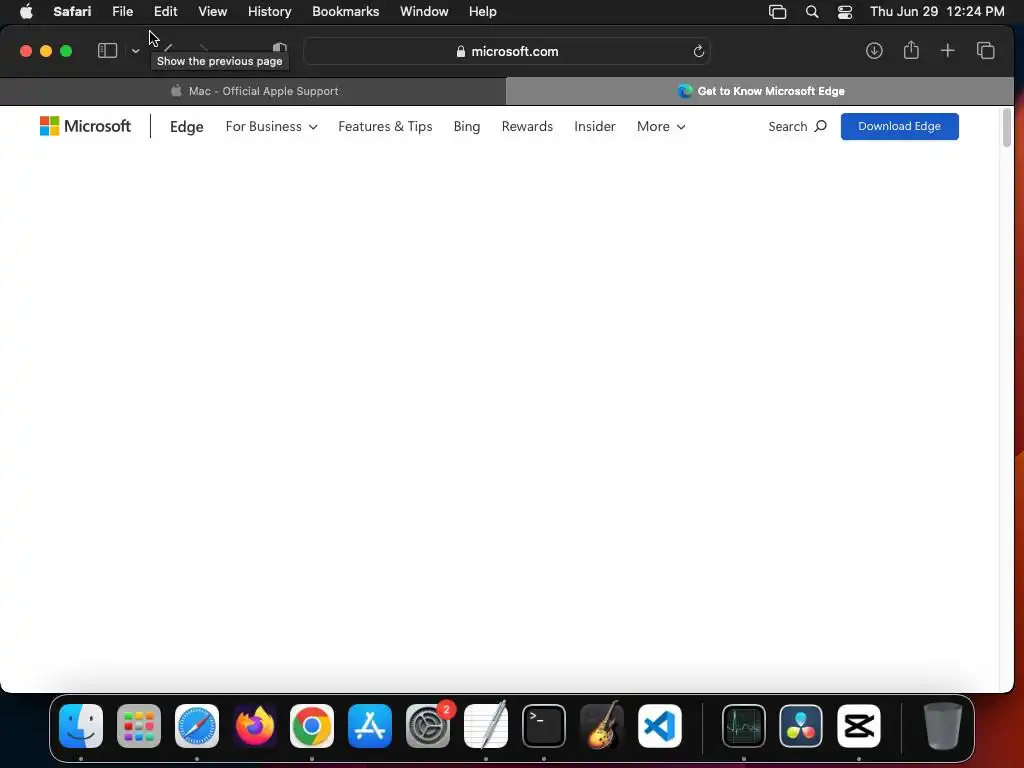This screenshot has width=1024, height=768.
Task: Open the Insider link
Action: point(595,127)
